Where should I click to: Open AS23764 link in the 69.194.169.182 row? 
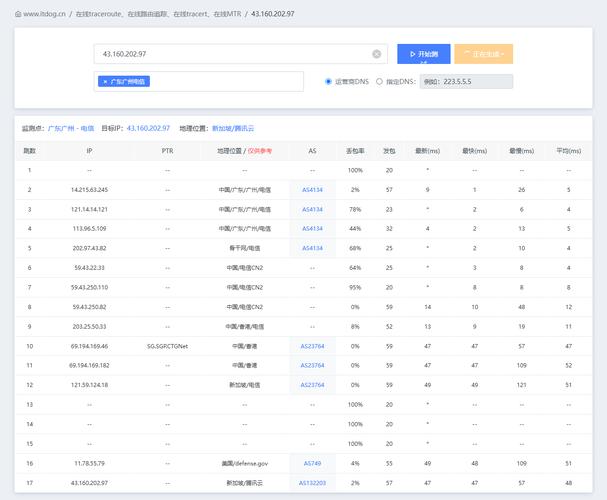tap(312, 365)
